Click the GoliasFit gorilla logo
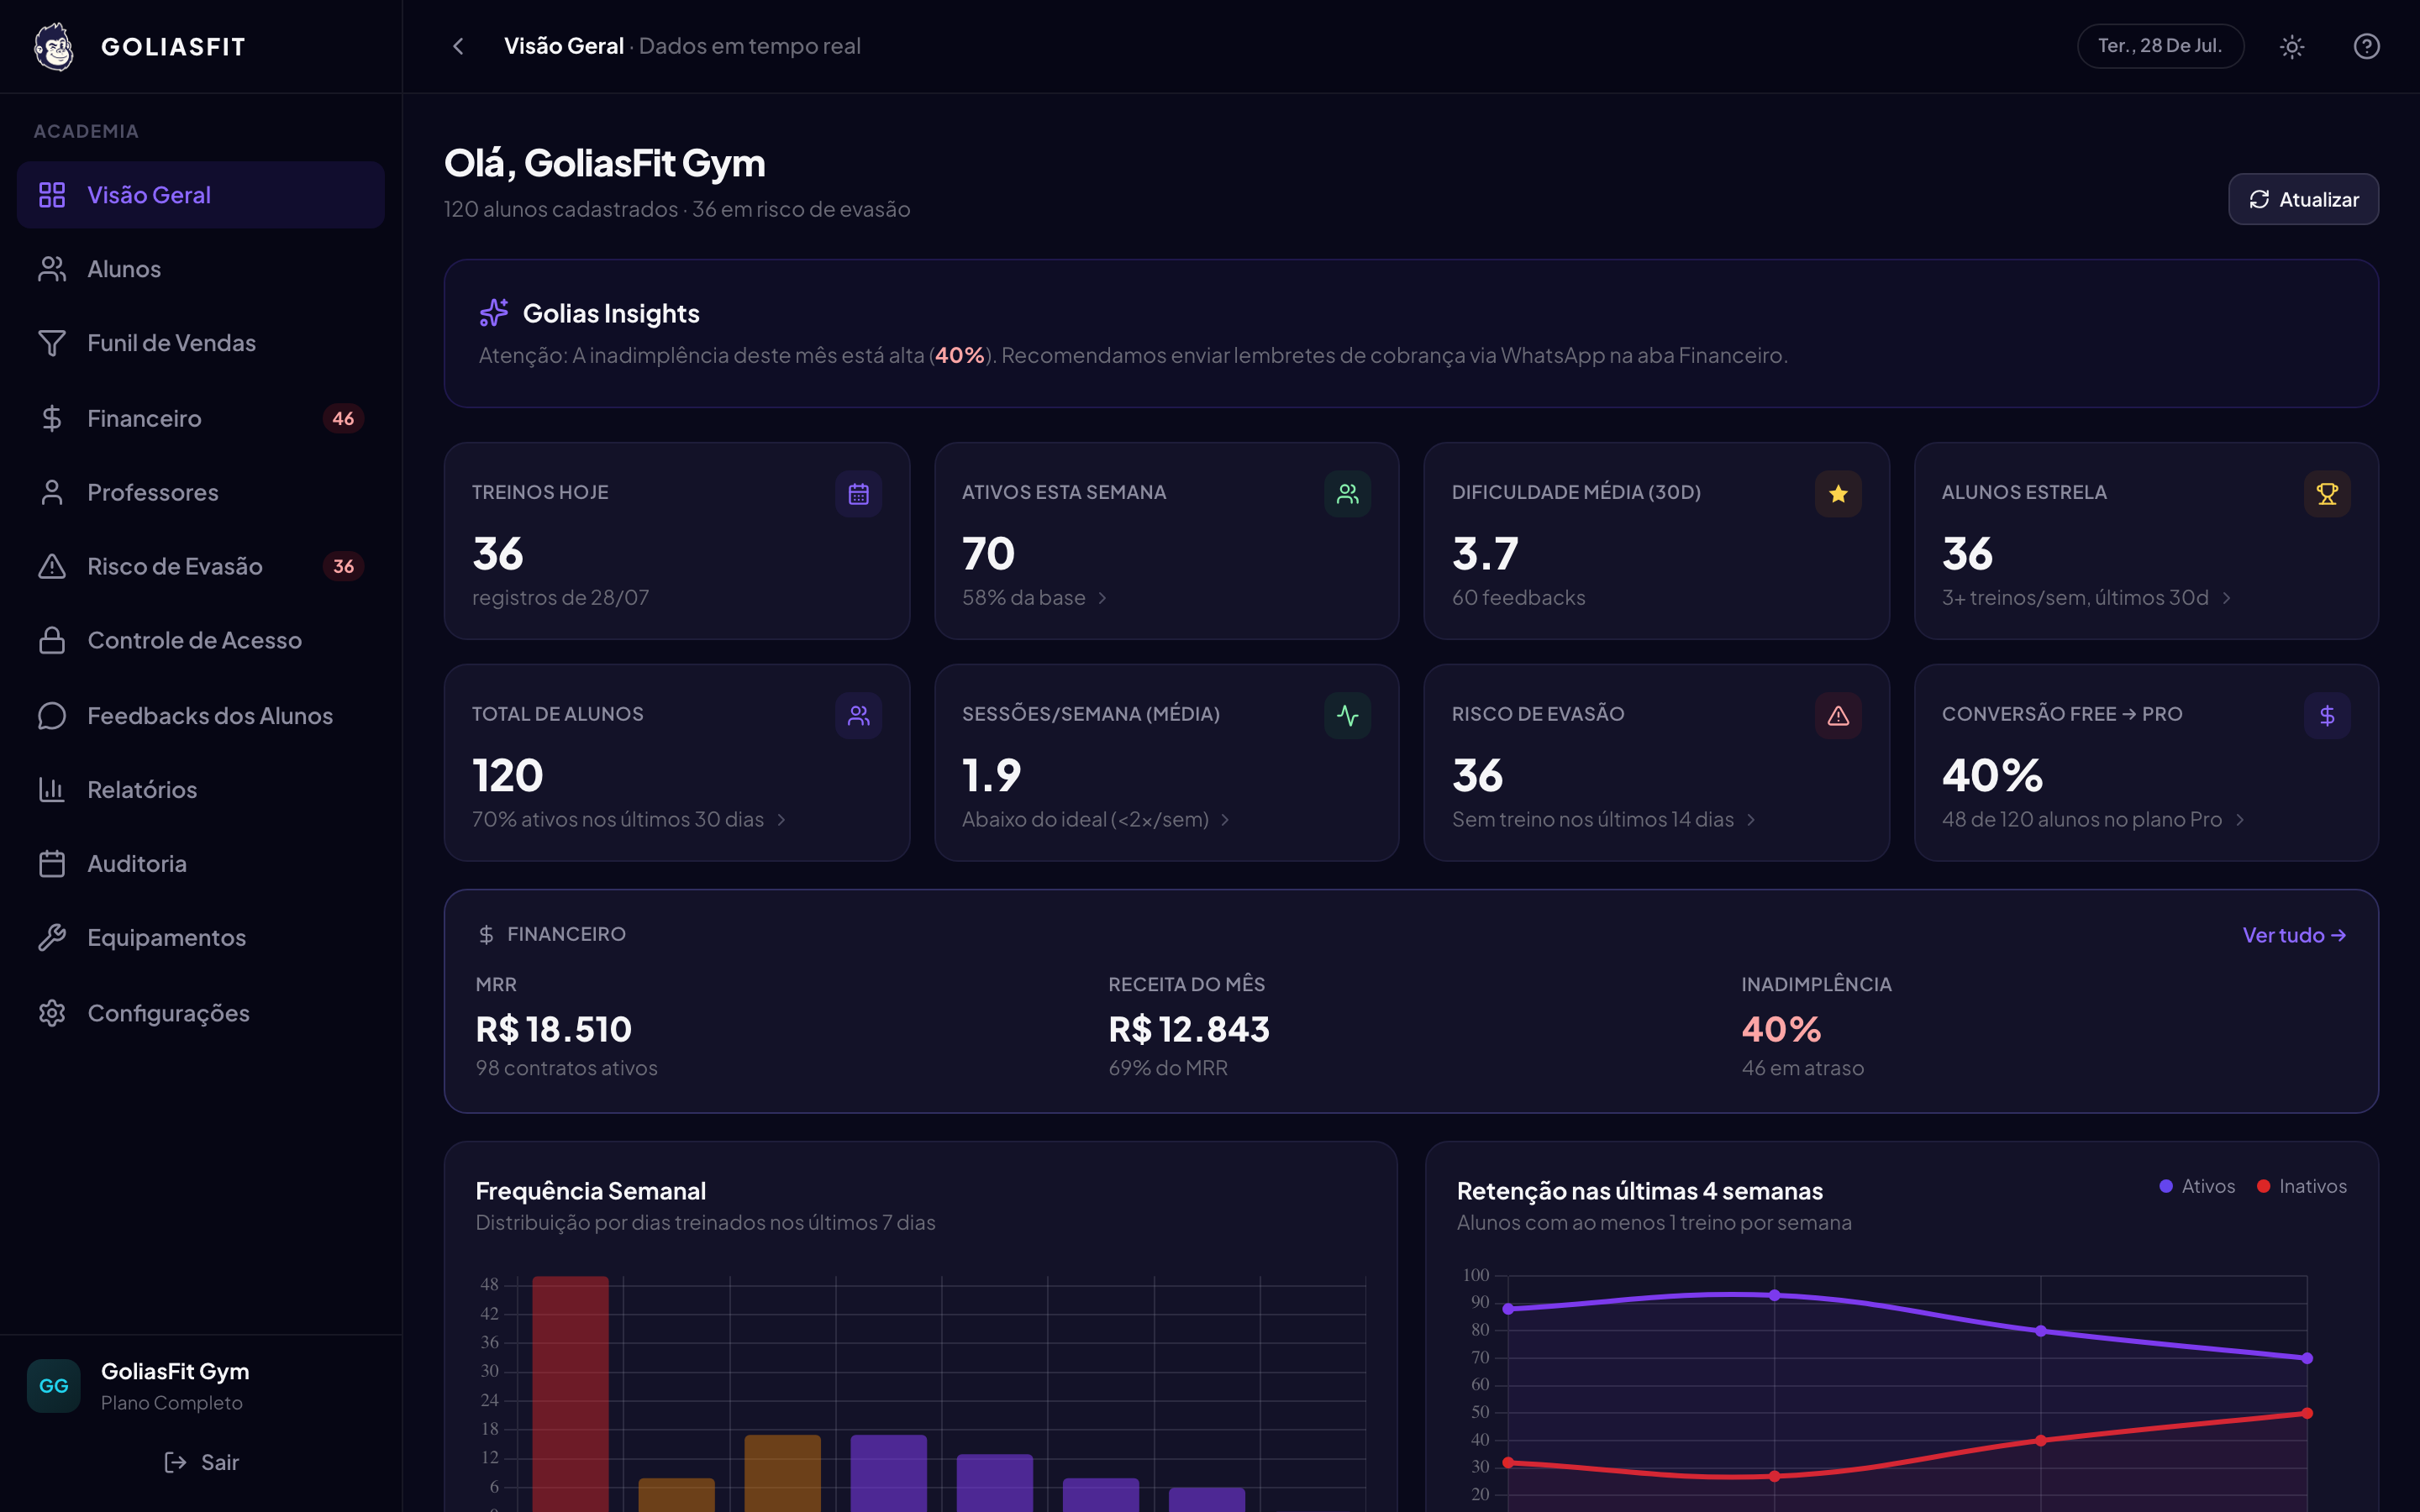Screen dimensions: 2420x1512 tap(54, 46)
